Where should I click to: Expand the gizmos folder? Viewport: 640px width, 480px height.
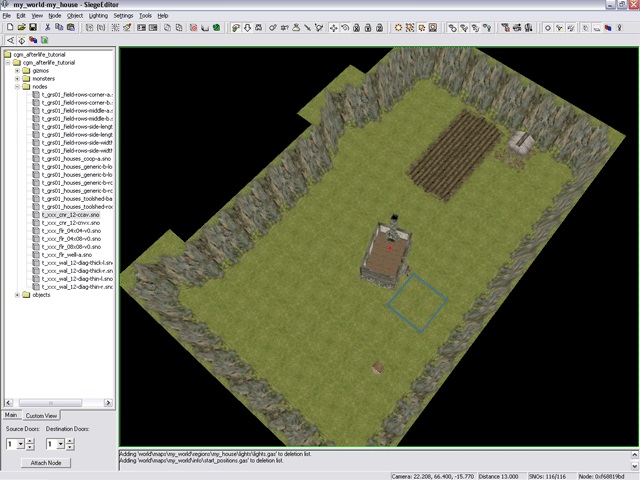tap(17, 71)
